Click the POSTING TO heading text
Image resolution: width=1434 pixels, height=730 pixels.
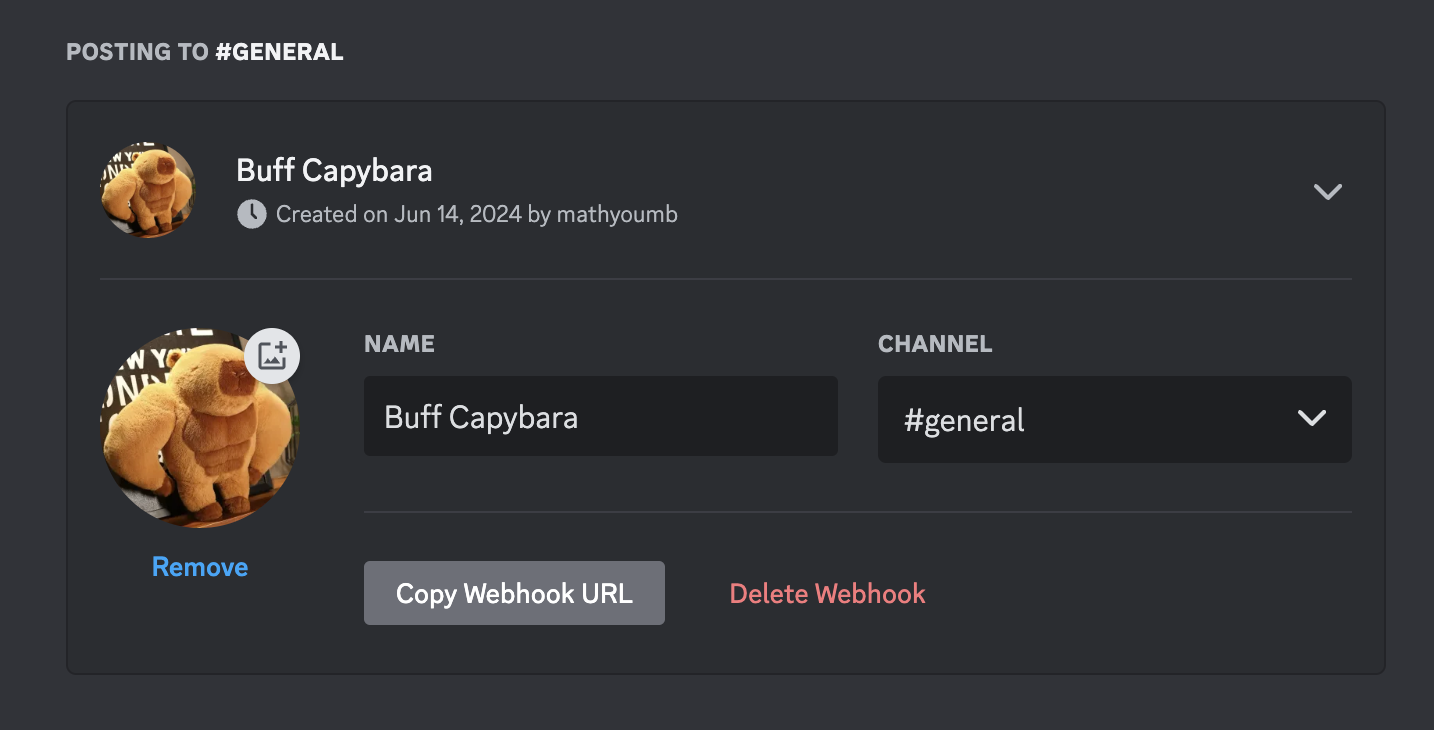click(138, 52)
